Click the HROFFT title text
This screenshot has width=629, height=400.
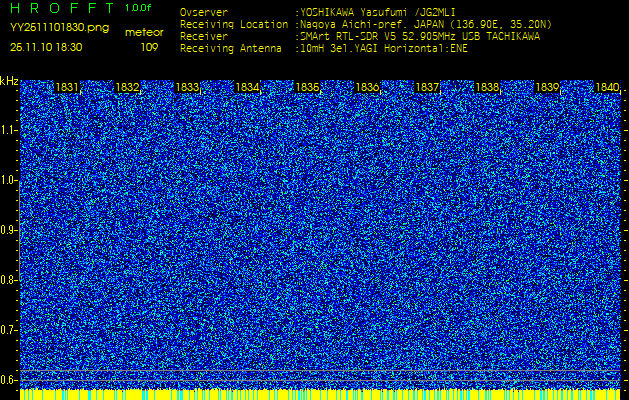62,8
